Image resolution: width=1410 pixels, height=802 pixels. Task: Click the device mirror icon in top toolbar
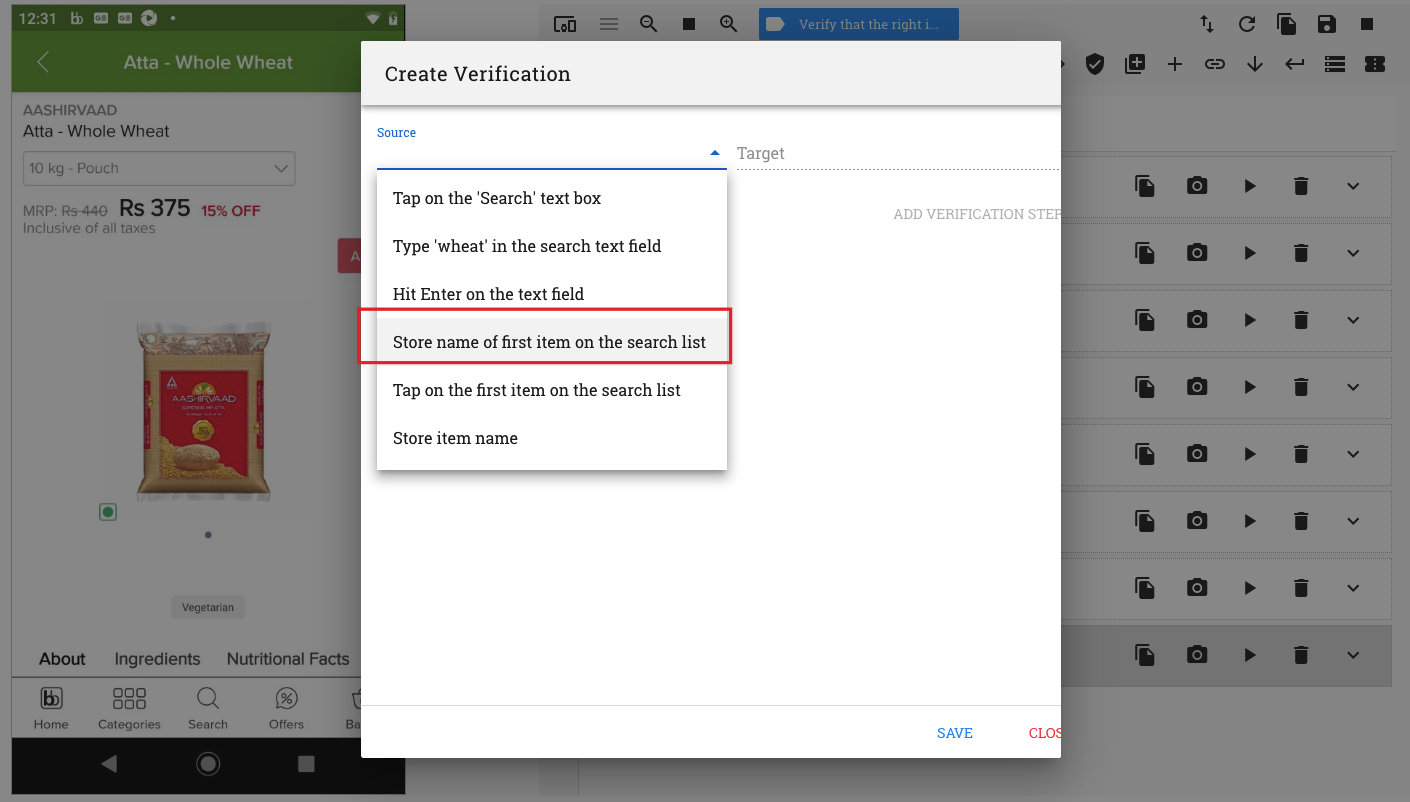pyautogui.click(x=565, y=25)
